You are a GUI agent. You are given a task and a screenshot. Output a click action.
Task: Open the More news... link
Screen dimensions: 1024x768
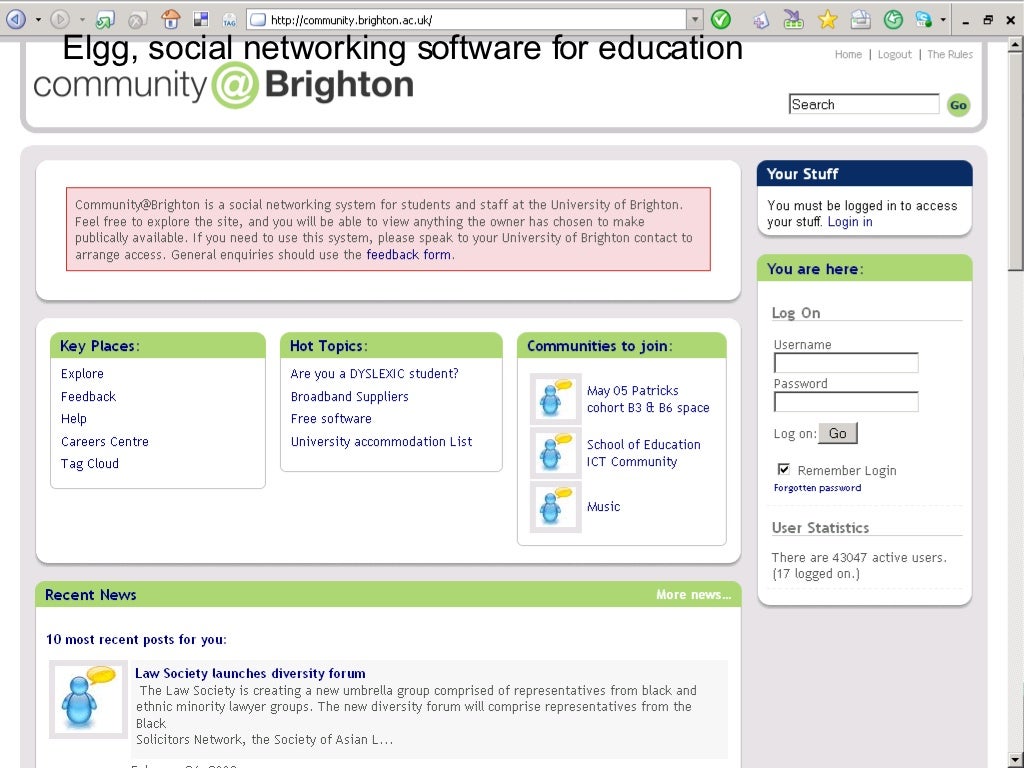694,594
